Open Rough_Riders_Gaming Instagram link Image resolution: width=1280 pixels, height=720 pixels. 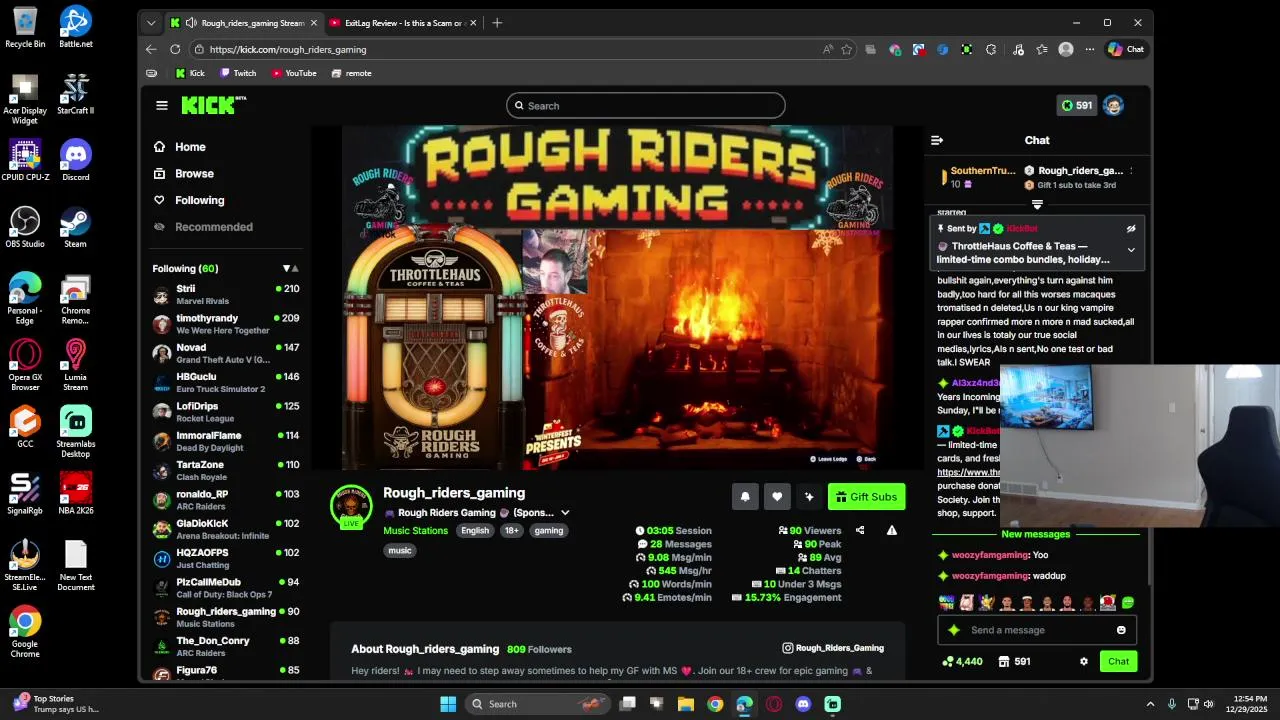[833, 648]
